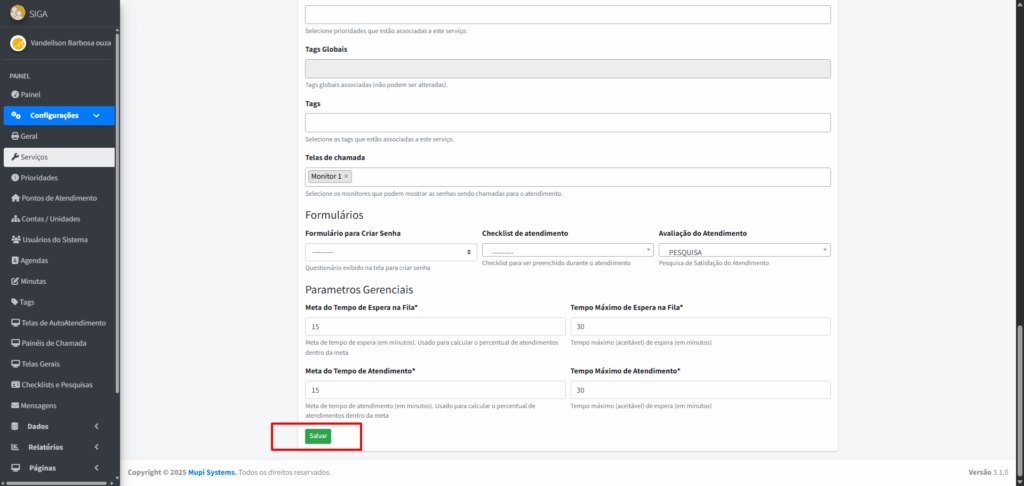
Task: Click the wrench icon beside Serviços
Action: click(x=14, y=157)
